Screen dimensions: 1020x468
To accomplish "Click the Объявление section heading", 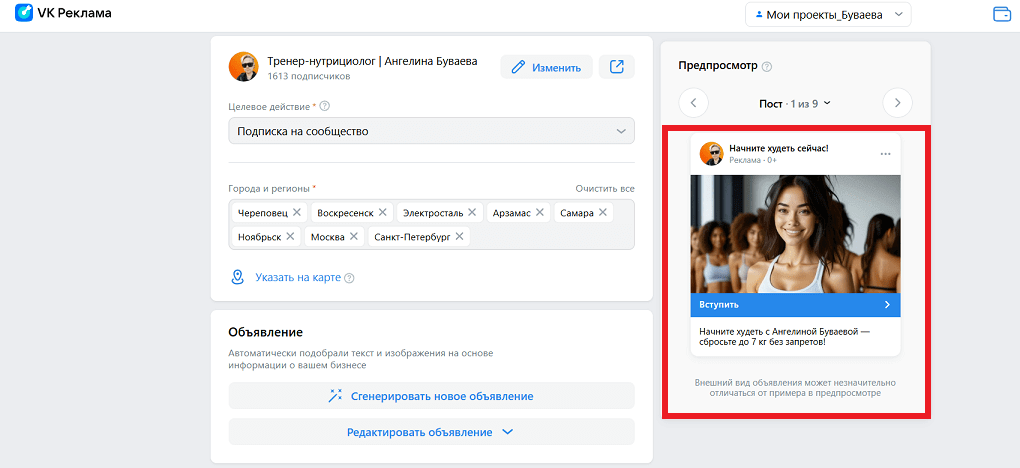I will (x=265, y=333).
